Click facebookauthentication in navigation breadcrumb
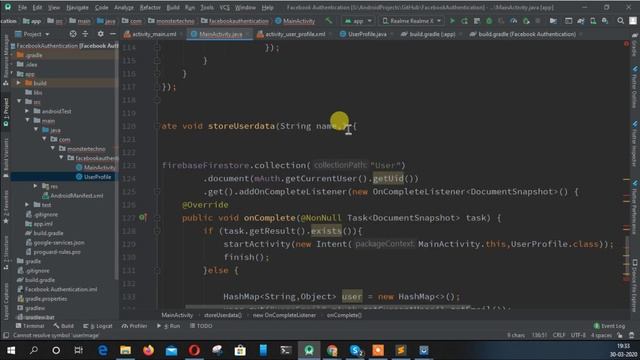The height and width of the screenshot is (360, 640). [x=234, y=21]
